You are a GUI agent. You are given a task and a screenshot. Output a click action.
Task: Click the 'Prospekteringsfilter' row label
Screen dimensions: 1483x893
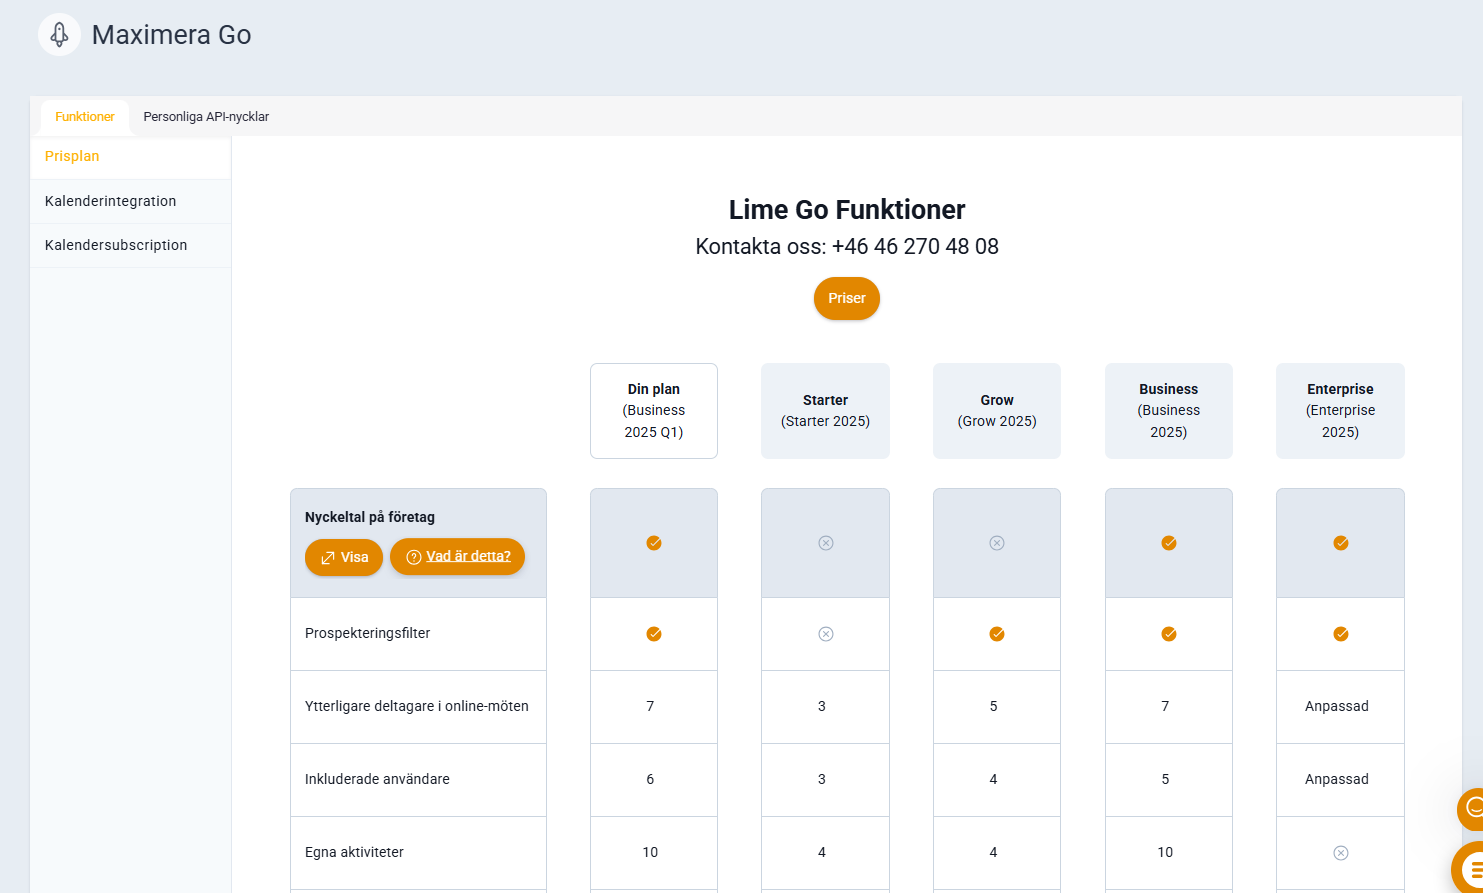367,634
